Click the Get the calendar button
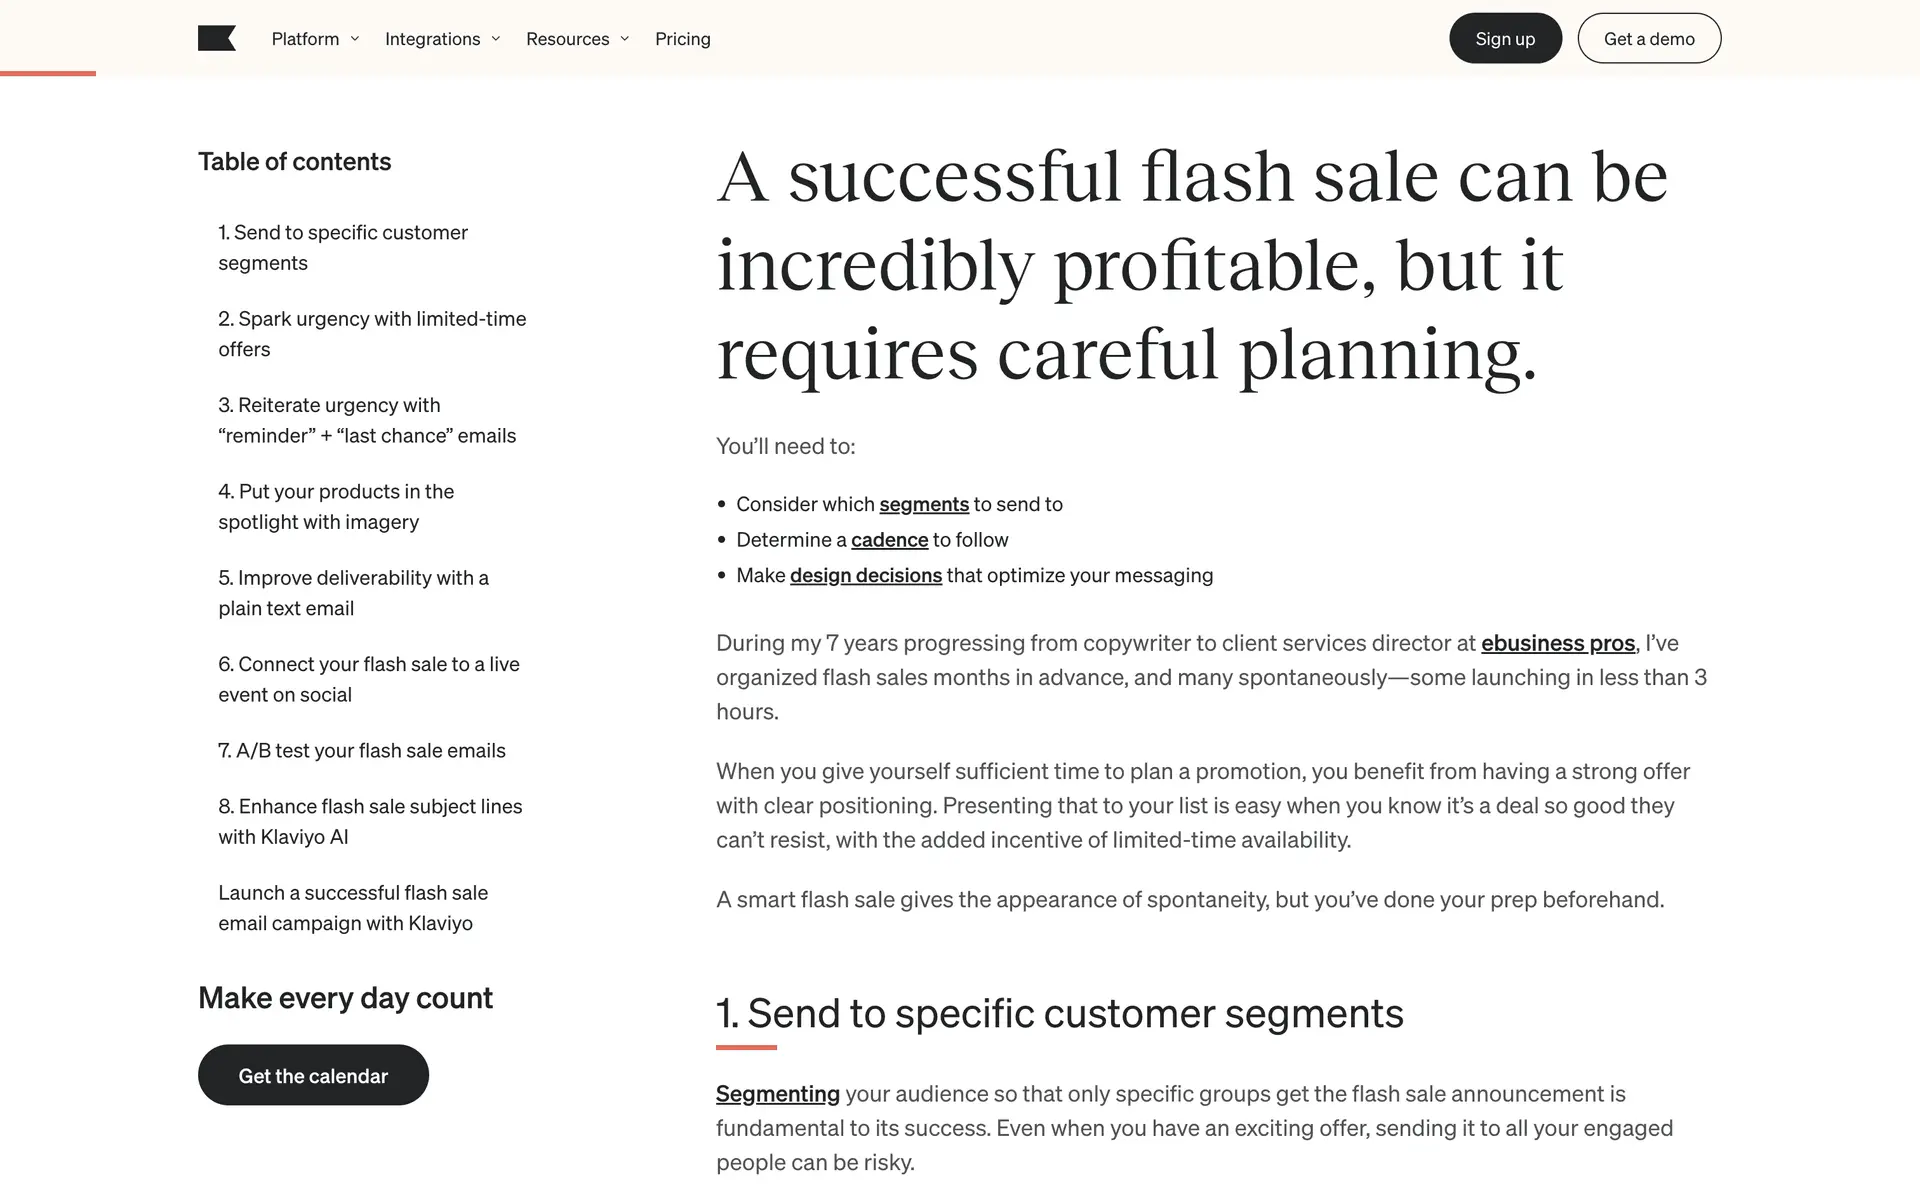This screenshot has height=1200, width=1920. [x=313, y=1075]
